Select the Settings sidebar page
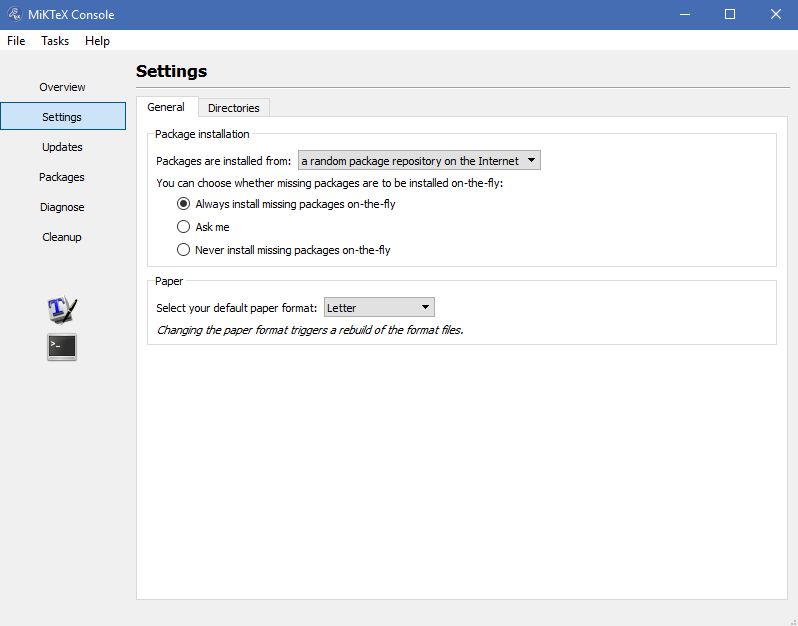The width and height of the screenshot is (798, 626). 63,117
